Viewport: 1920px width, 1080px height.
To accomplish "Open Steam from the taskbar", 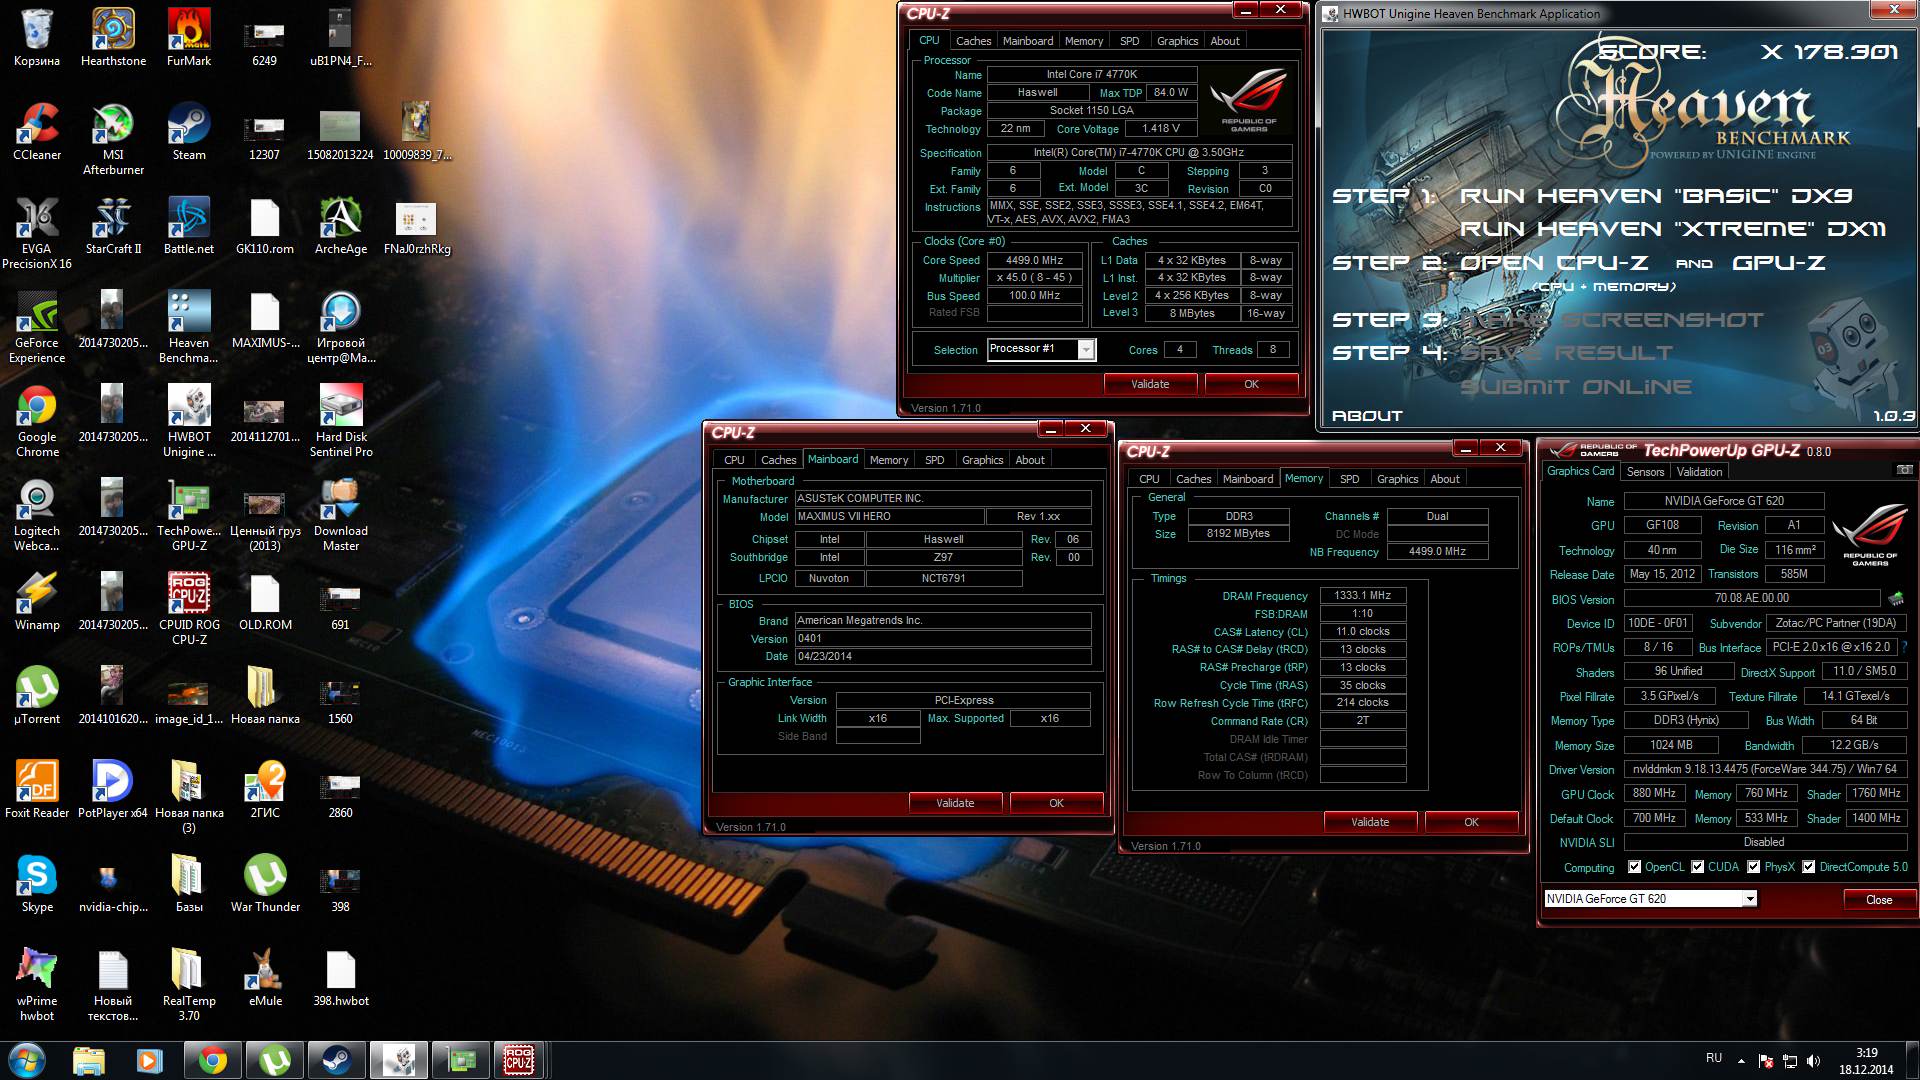I will [x=336, y=1060].
